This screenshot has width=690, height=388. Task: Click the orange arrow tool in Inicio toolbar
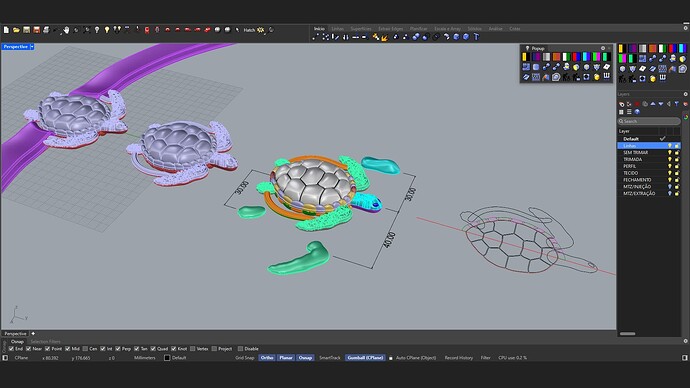click(x=384, y=37)
